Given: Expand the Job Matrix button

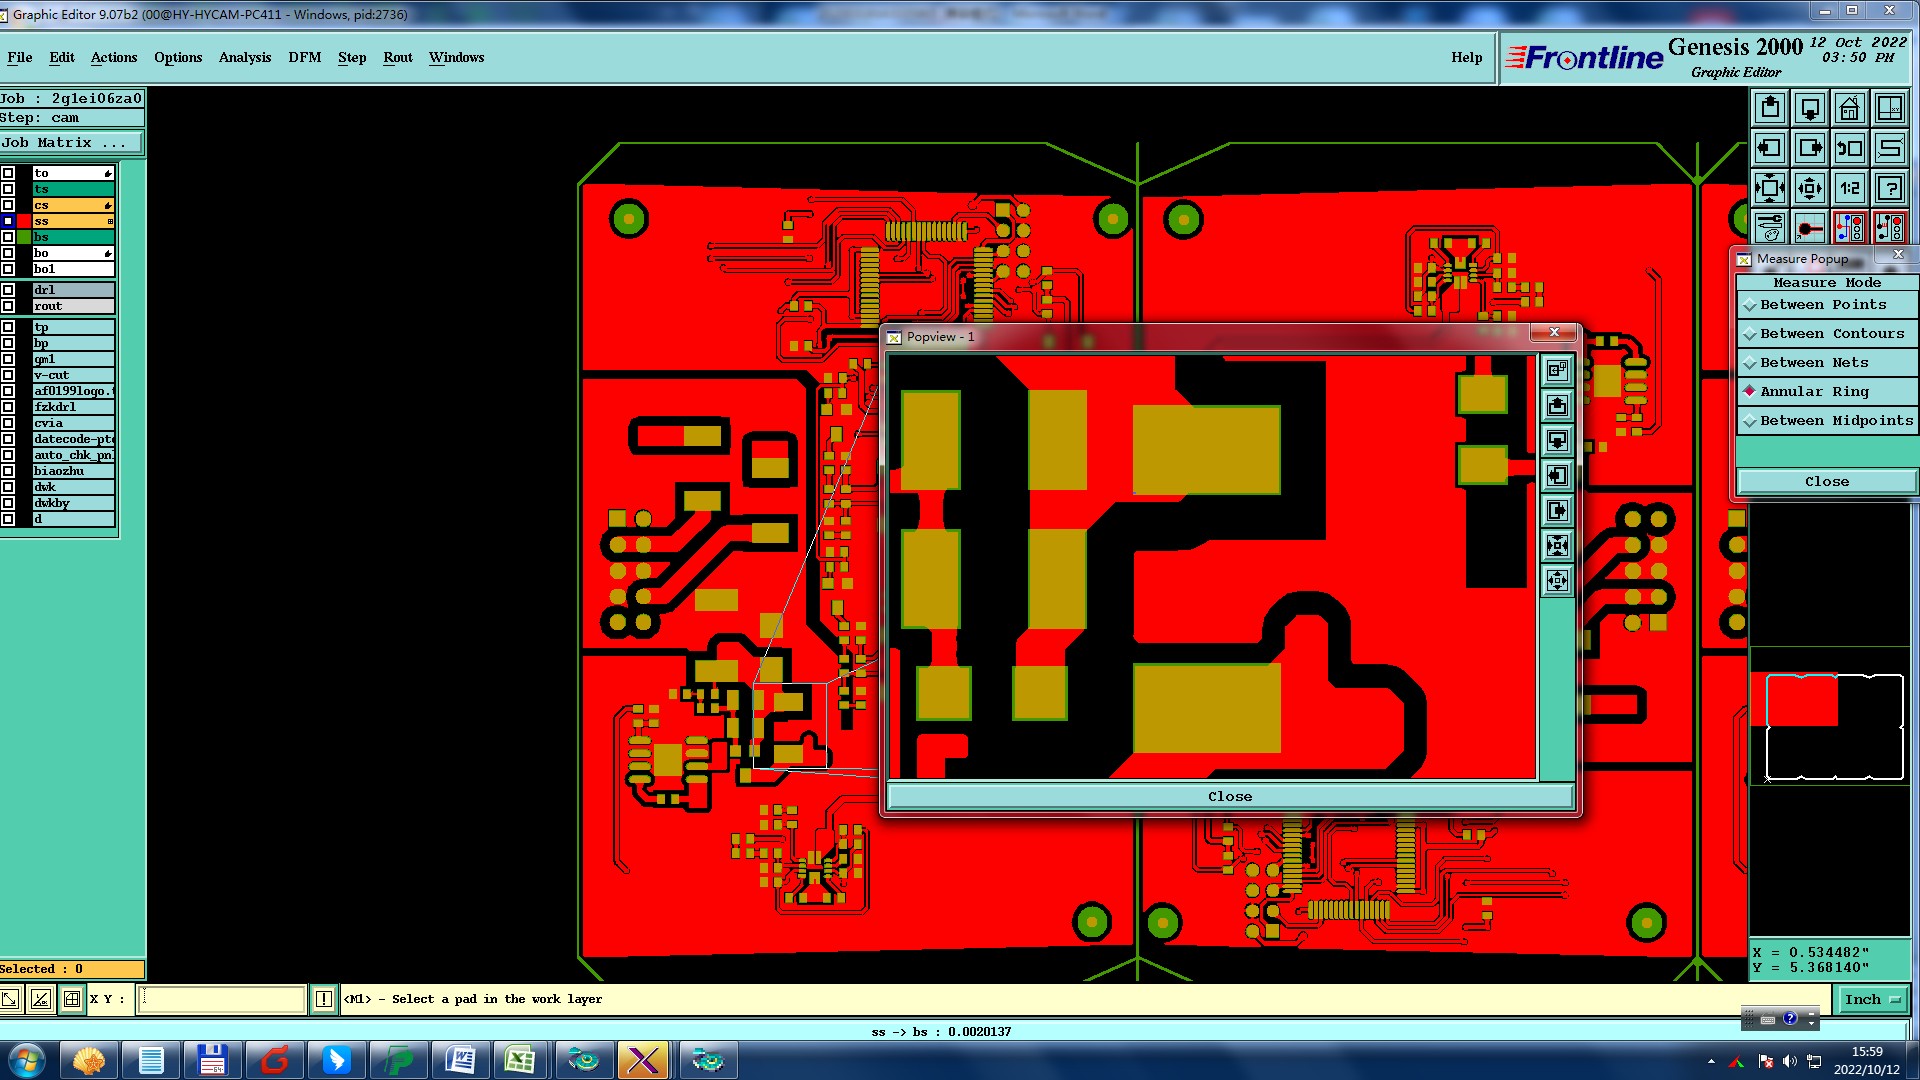Looking at the screenshot, I should tap(70, 143).
